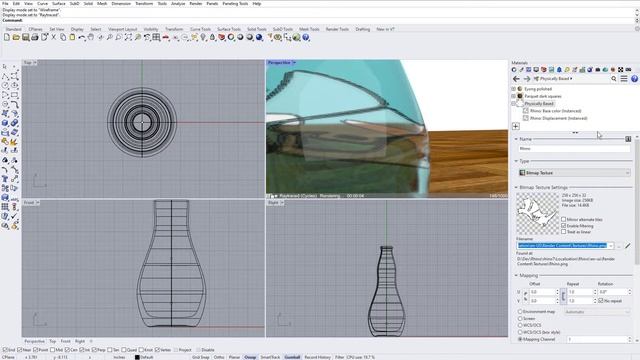This screenshot has width=640, height=360.
Task: Click the Copy icon in toolbar
Action: pyautogui.click(x=63, y=38)
